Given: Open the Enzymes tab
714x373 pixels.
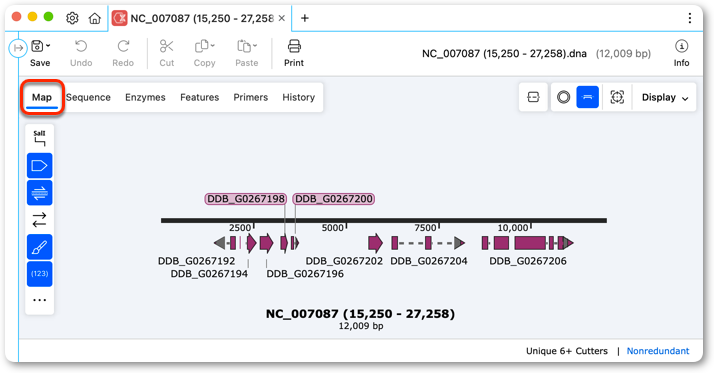Looking at the screenshot, I should [145, 97].
